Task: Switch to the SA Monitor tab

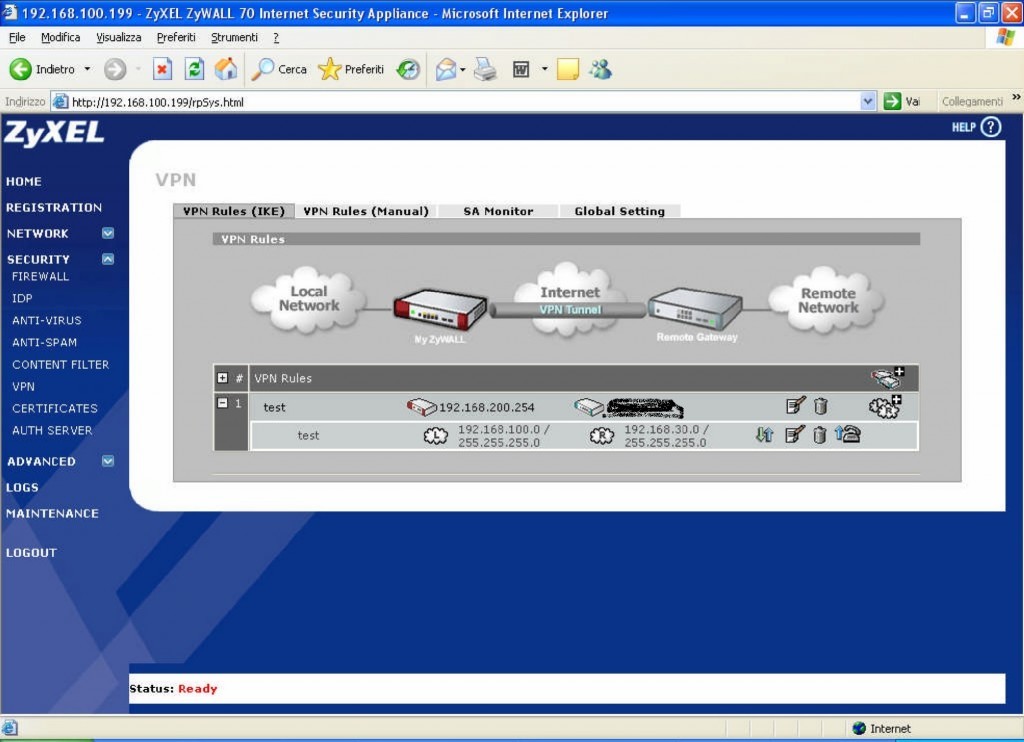Action: point(498,211)
